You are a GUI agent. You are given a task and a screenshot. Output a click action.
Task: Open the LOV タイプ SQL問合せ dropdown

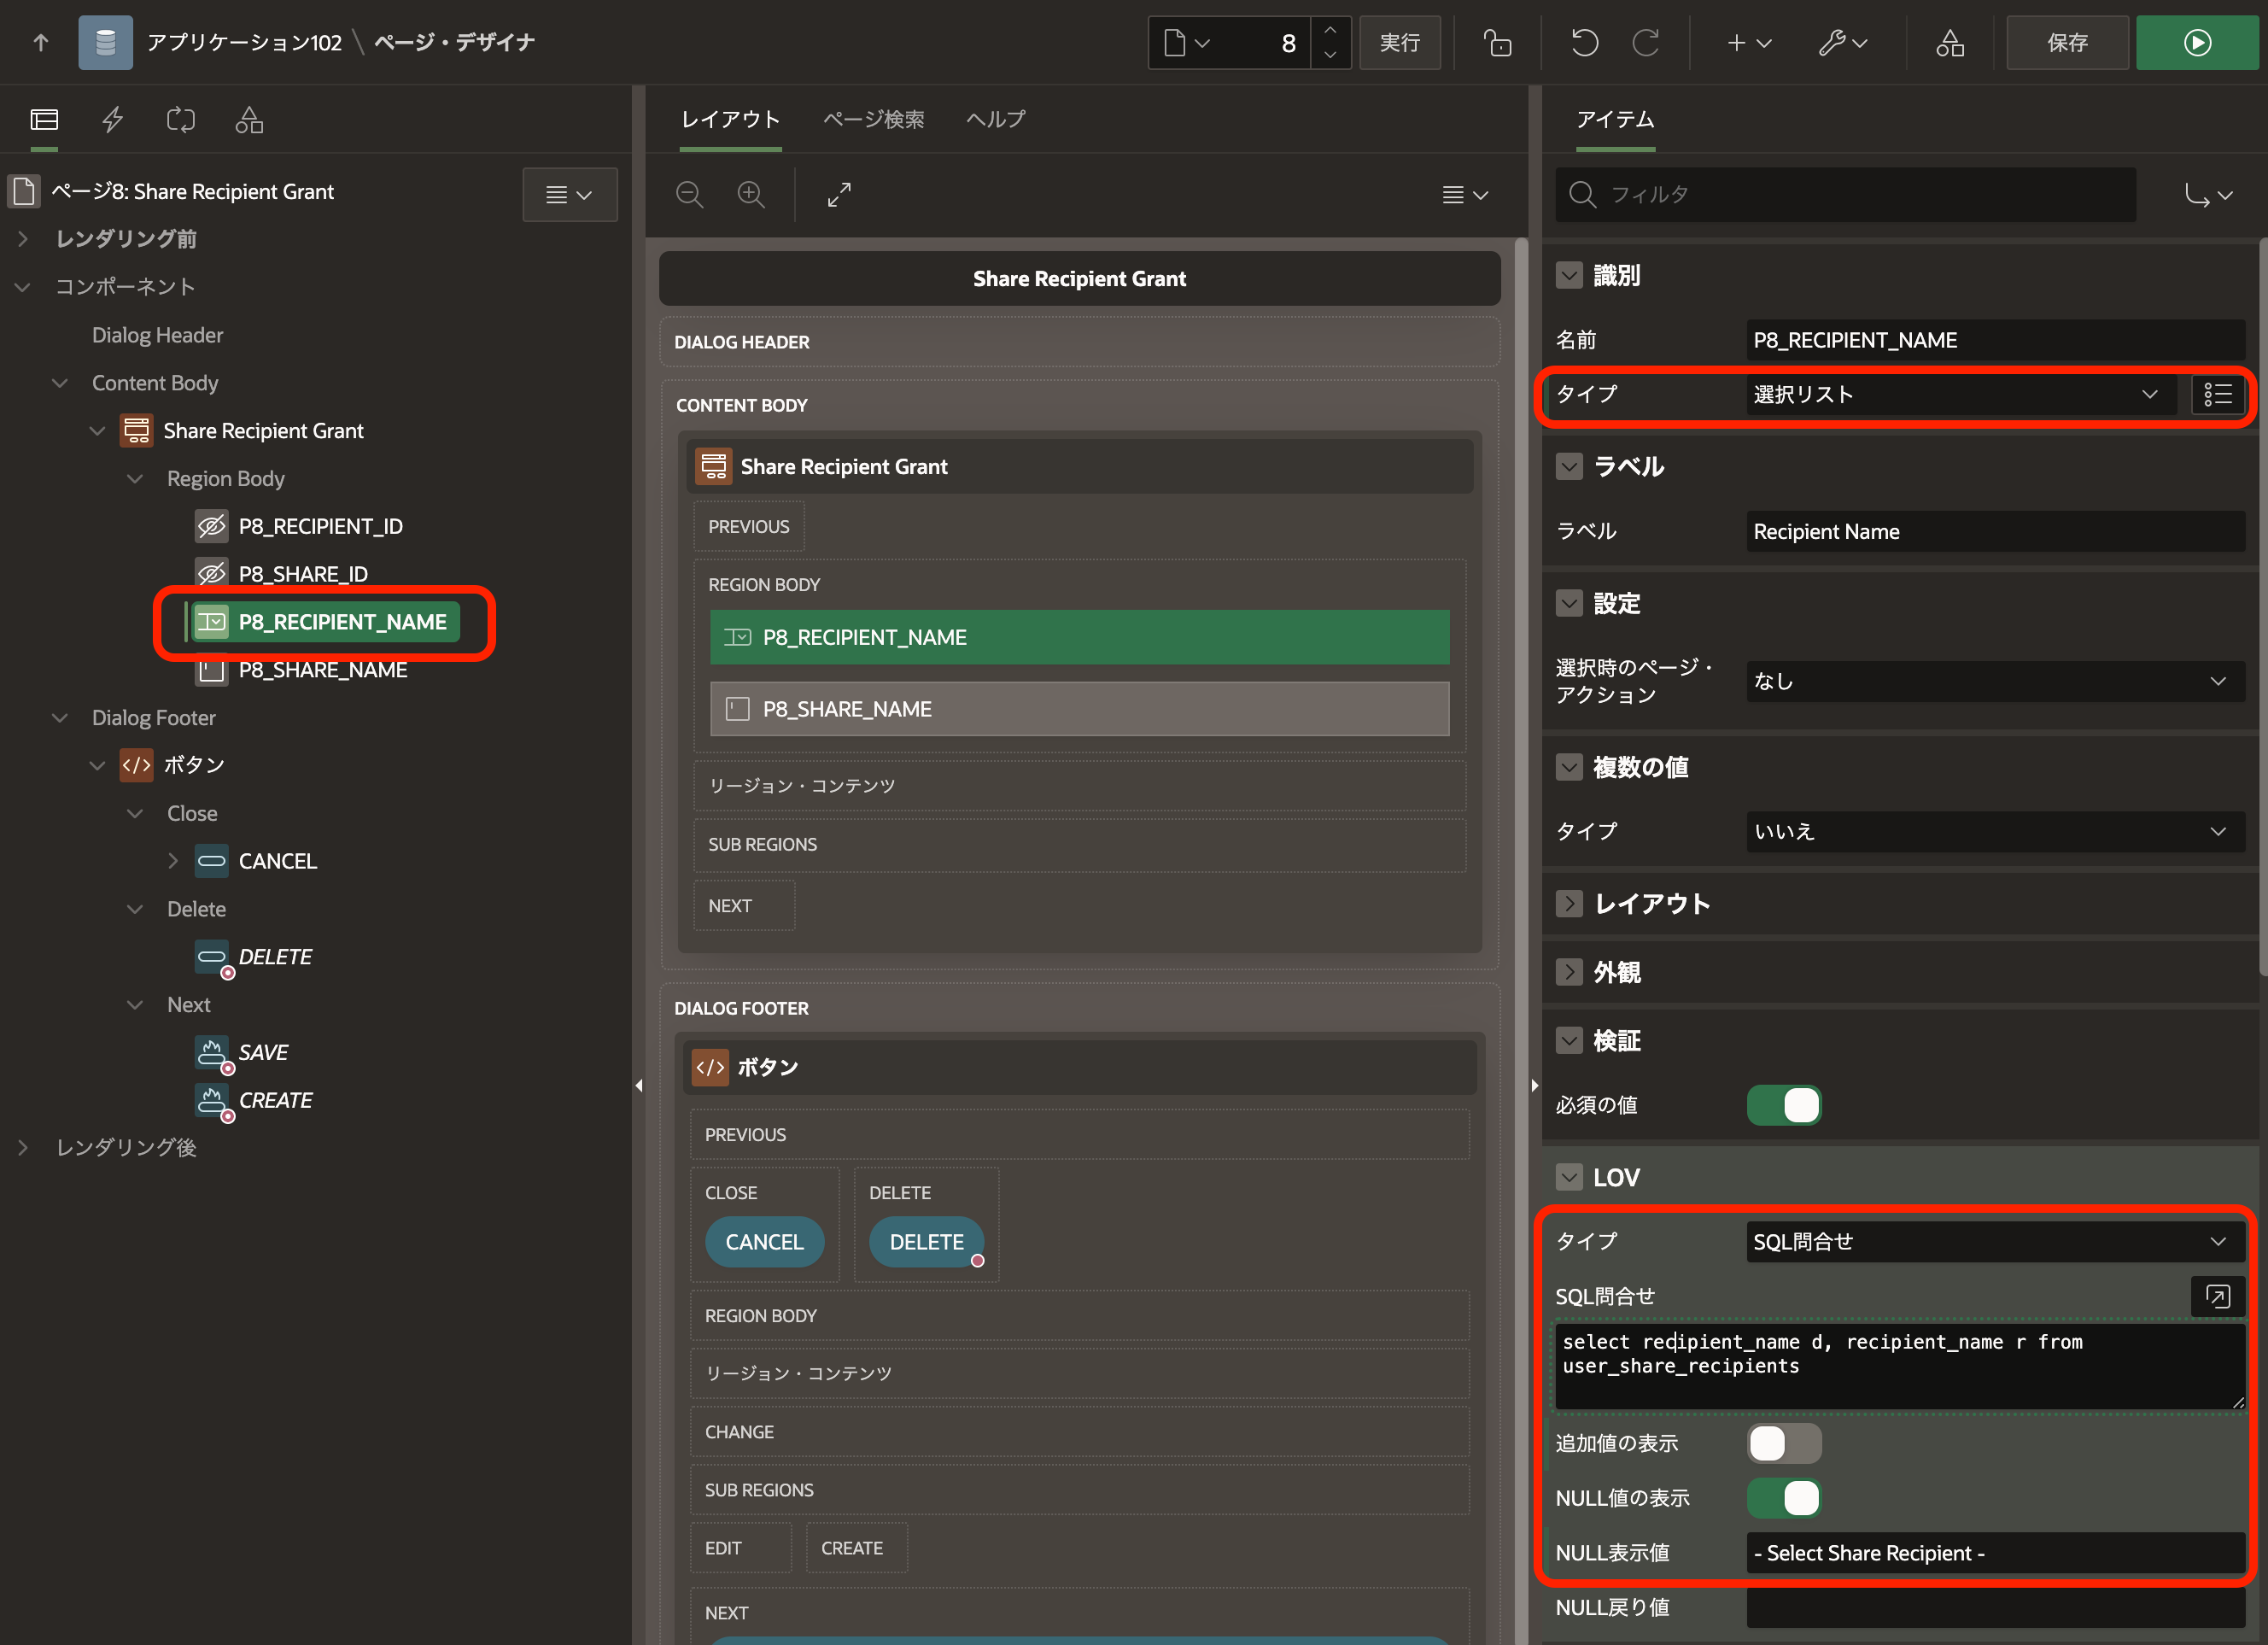[1993, 1241]
